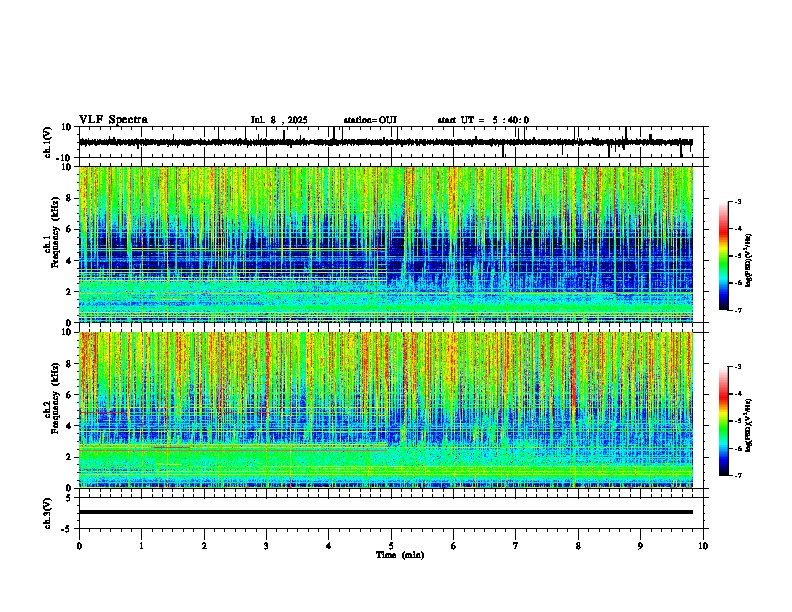Image resolution: width=792 pixels, height=612 pixels.
Task: Click time axis tick label "3"
Action: tap(266, 546)
